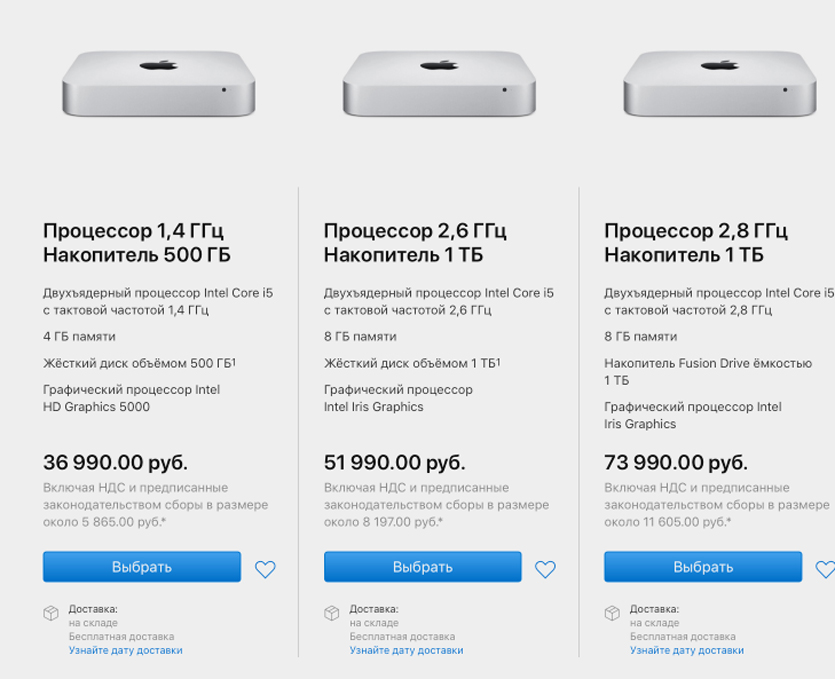Click heading Процессор 2,8 ГГц Накопитель 1 ТБ
Viewport: 835px width, 679px height.
point(696,243)
